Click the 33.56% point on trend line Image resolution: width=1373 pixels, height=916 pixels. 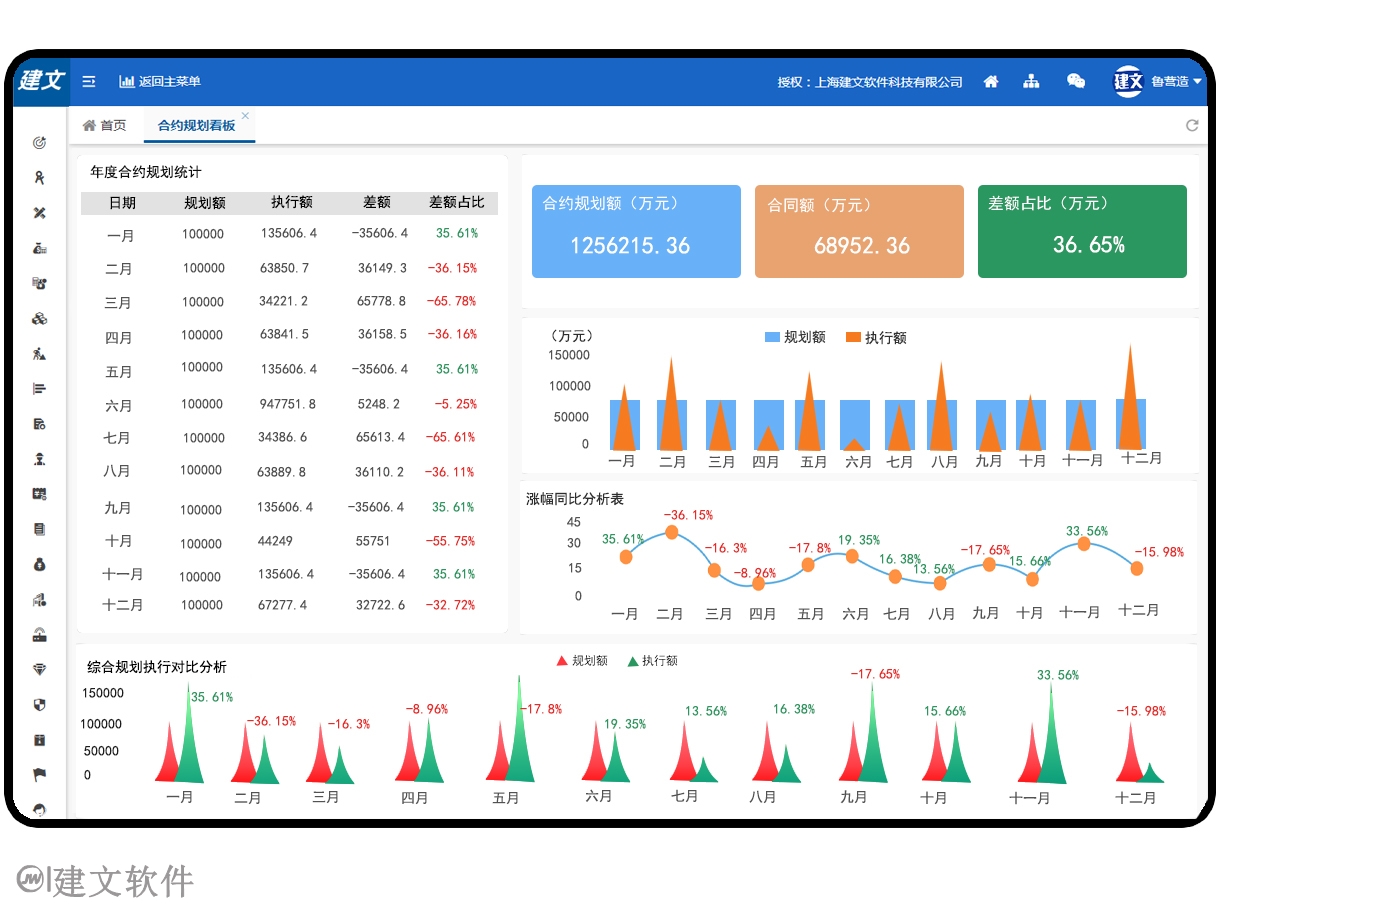click(x=1085, y=545)
